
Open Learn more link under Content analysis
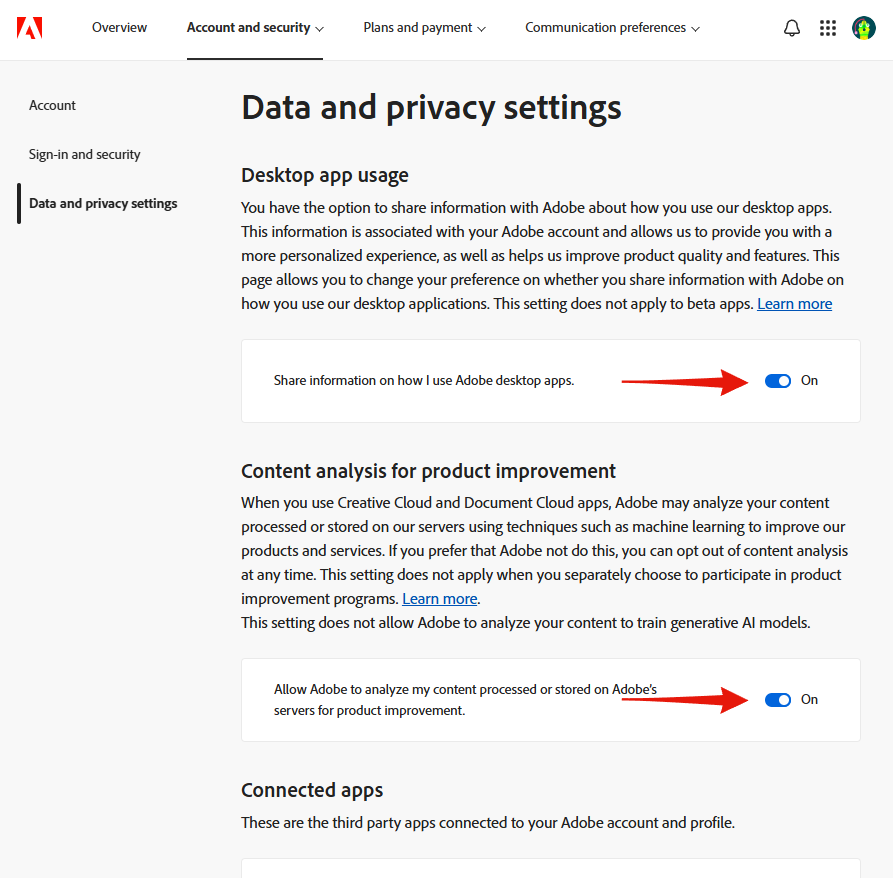(x=440, y=598)
